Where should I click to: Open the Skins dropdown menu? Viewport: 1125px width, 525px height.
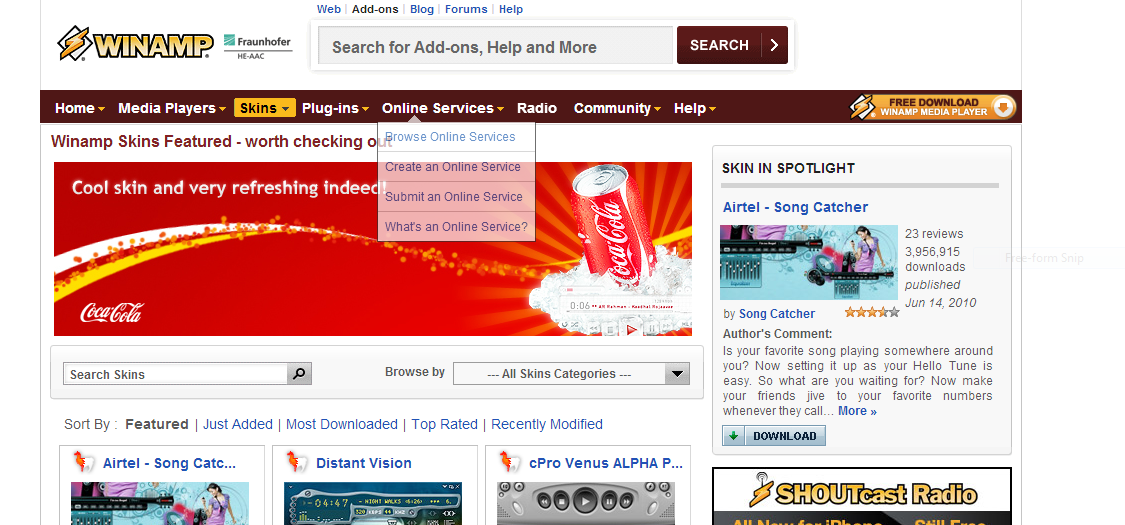[265, 108]
